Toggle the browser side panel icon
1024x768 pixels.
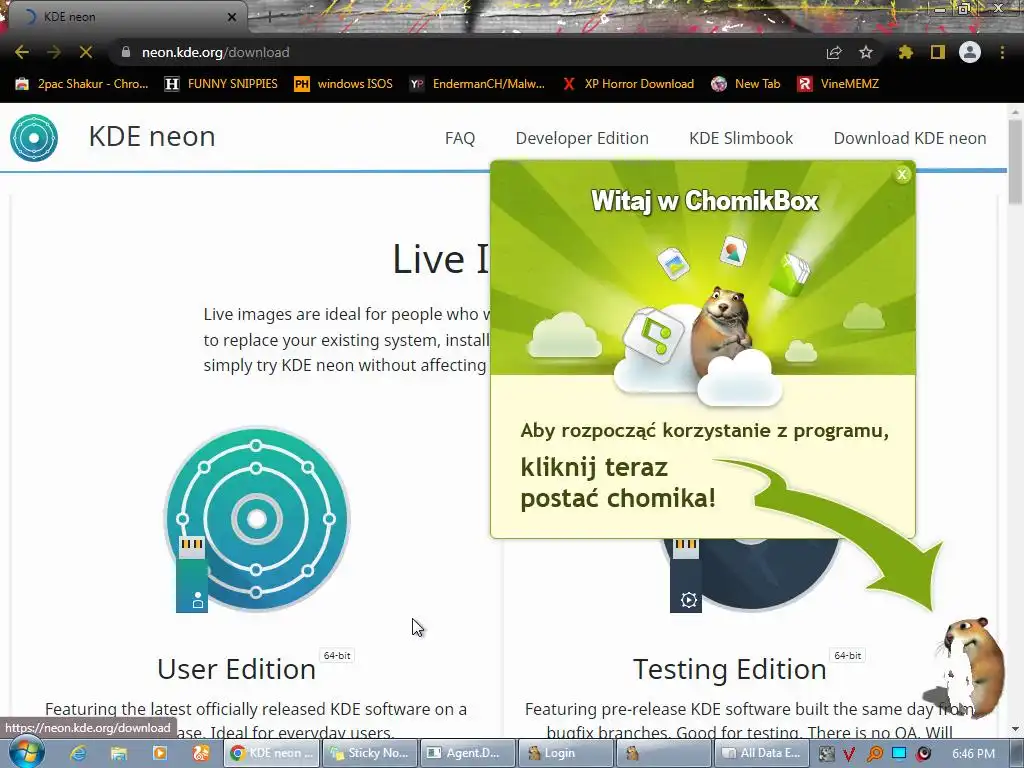938,52
